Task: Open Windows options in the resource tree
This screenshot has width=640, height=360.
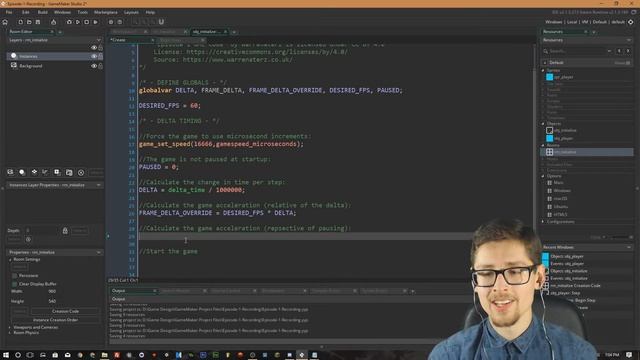Action: pos(562,191)
